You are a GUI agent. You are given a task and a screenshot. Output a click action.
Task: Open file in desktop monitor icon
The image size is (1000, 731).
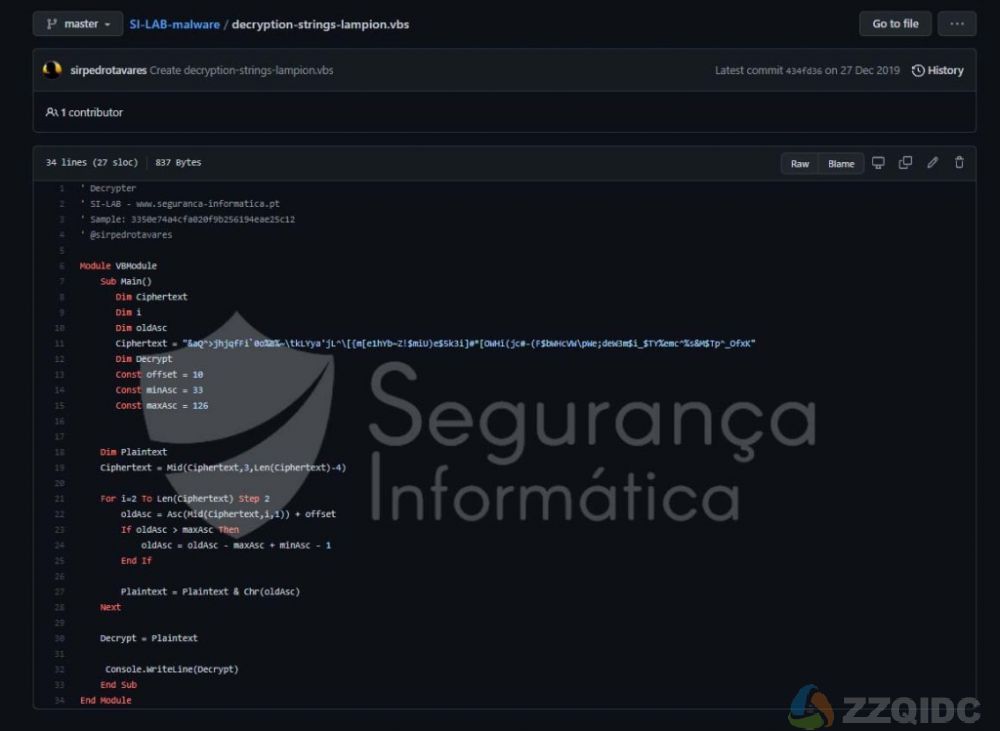click(x=878, y=163)
